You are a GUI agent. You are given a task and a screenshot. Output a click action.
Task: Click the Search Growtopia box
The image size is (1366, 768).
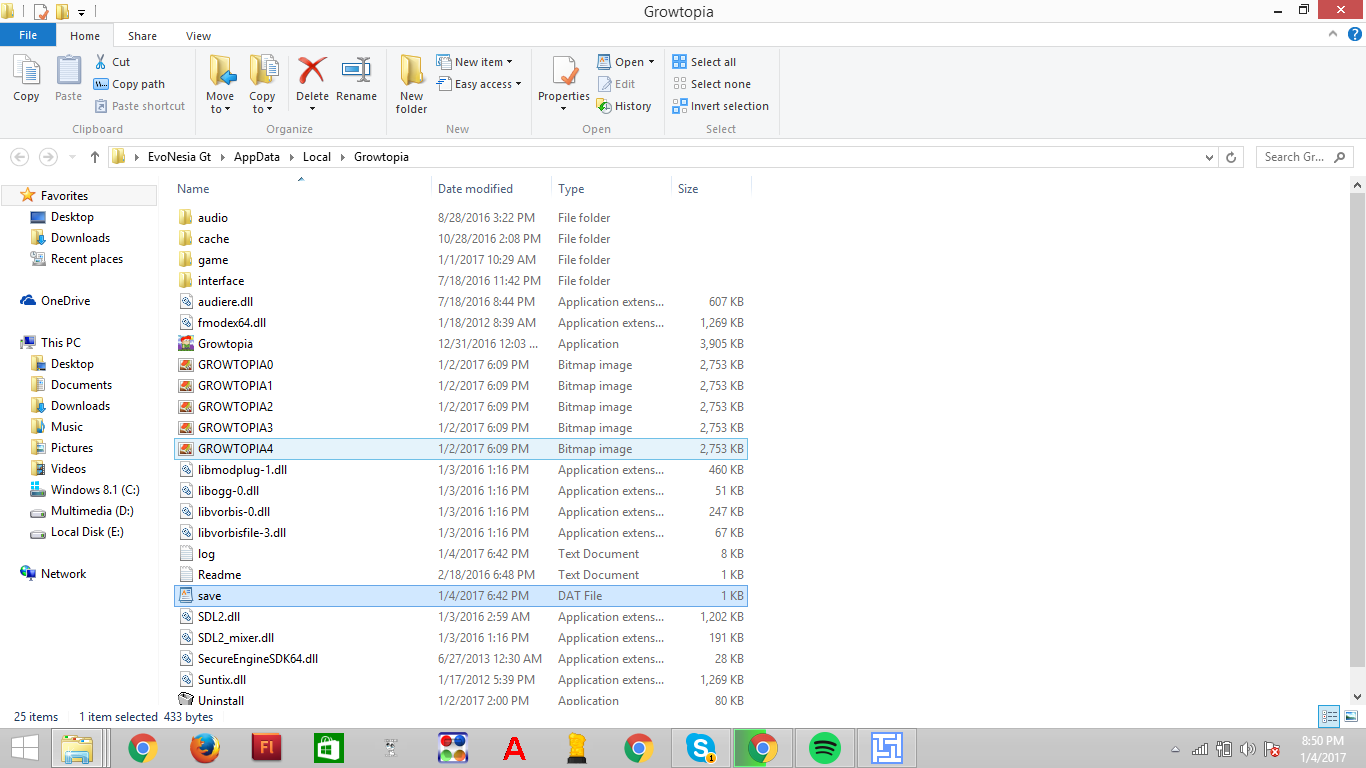[1304, 157]
